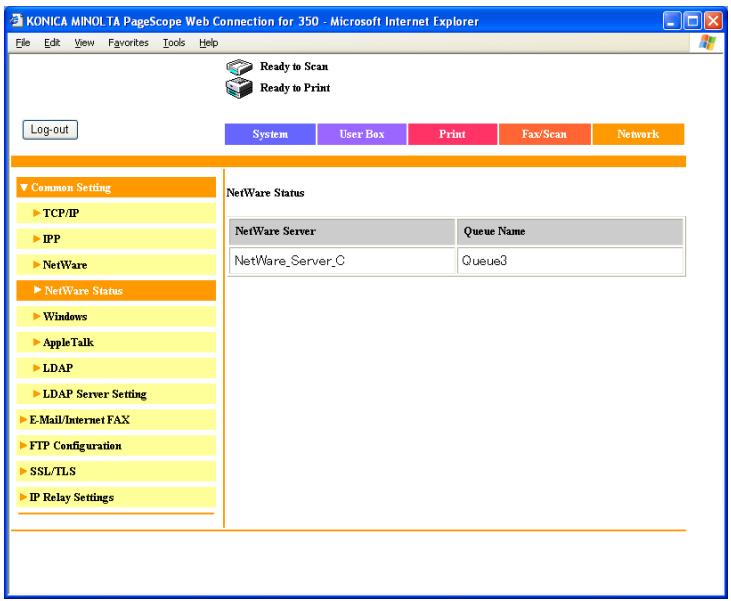
Task: Click the scanner status icon
Action: (239, 67)
